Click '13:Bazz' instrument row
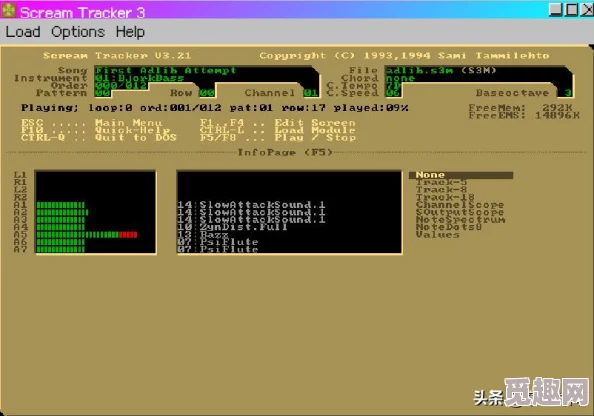 (x=203, y=235)
